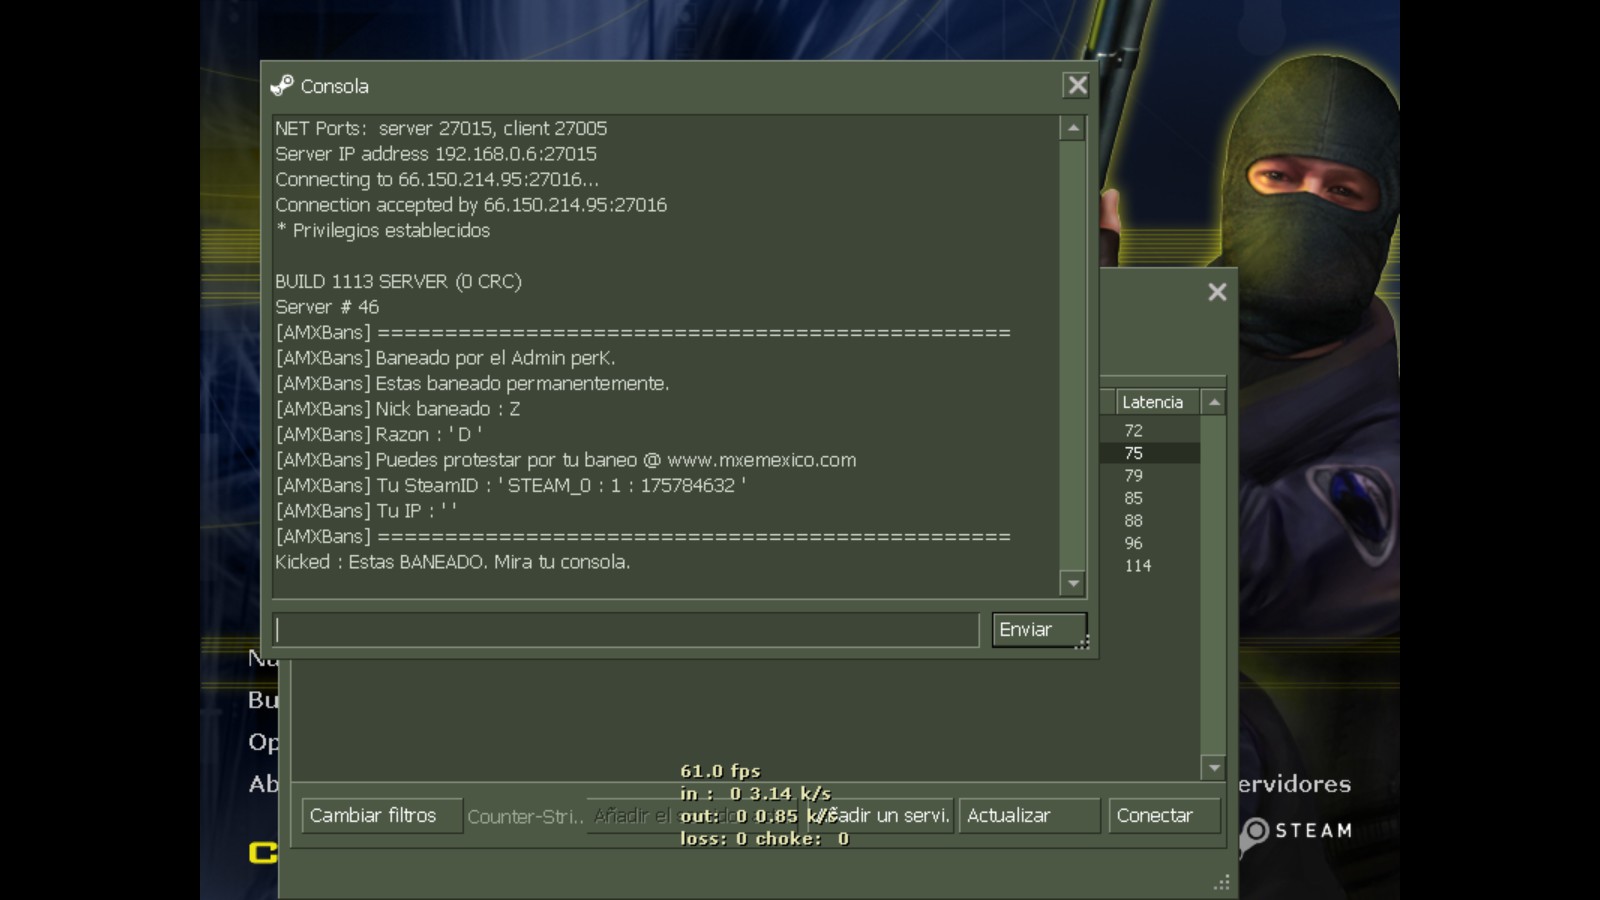The image size is (1600, 900).
Task: Select the highlighted server with latency 75
Action: 1150,453
